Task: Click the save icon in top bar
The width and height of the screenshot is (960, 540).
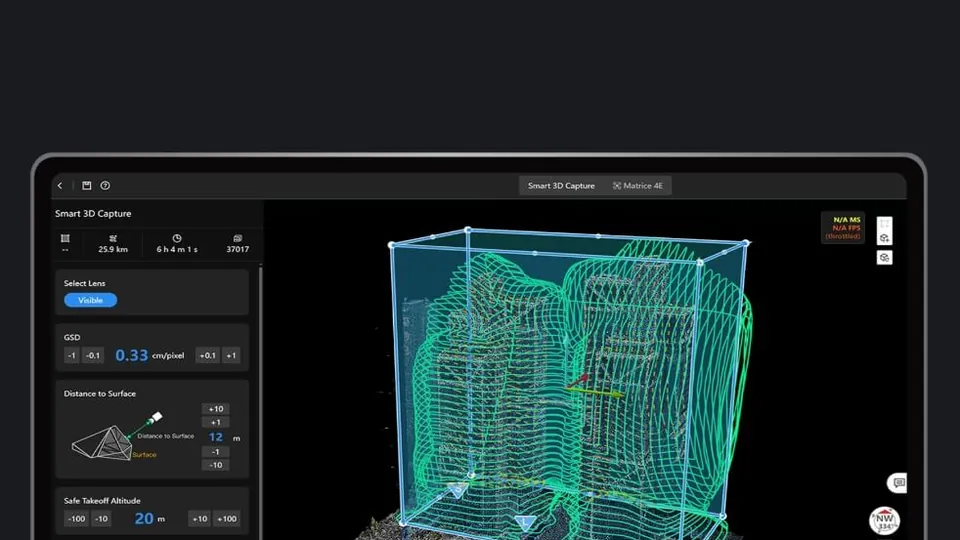Action: point(87,186)
